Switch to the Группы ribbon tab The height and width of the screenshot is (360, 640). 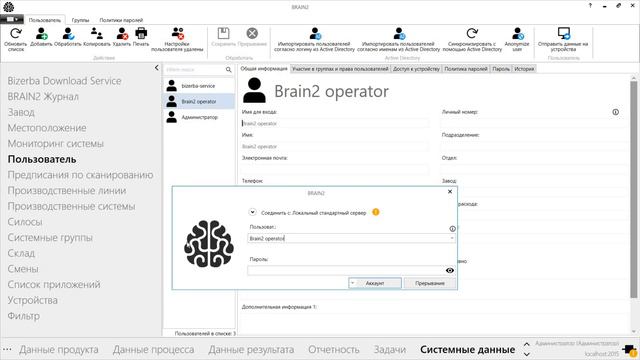[x=80, y=20]
